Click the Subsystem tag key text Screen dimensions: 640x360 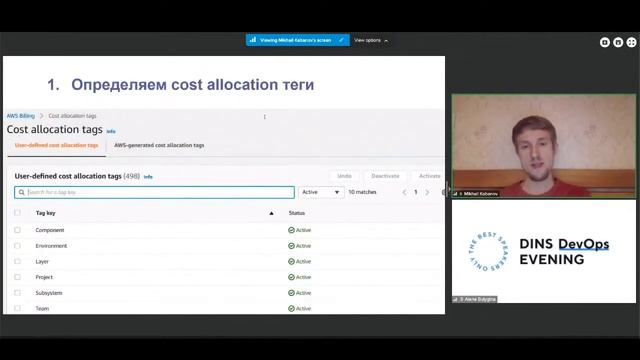[x=49, y=293]
